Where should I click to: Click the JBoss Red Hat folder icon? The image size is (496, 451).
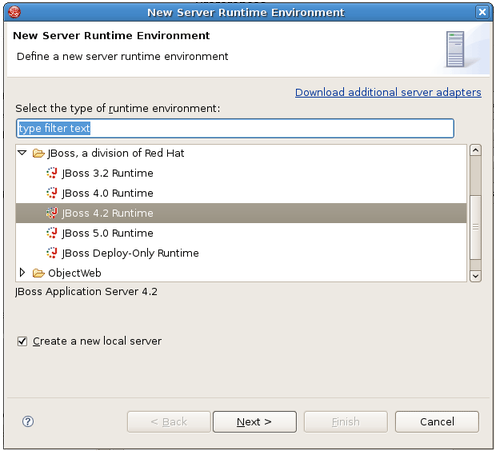39,153
